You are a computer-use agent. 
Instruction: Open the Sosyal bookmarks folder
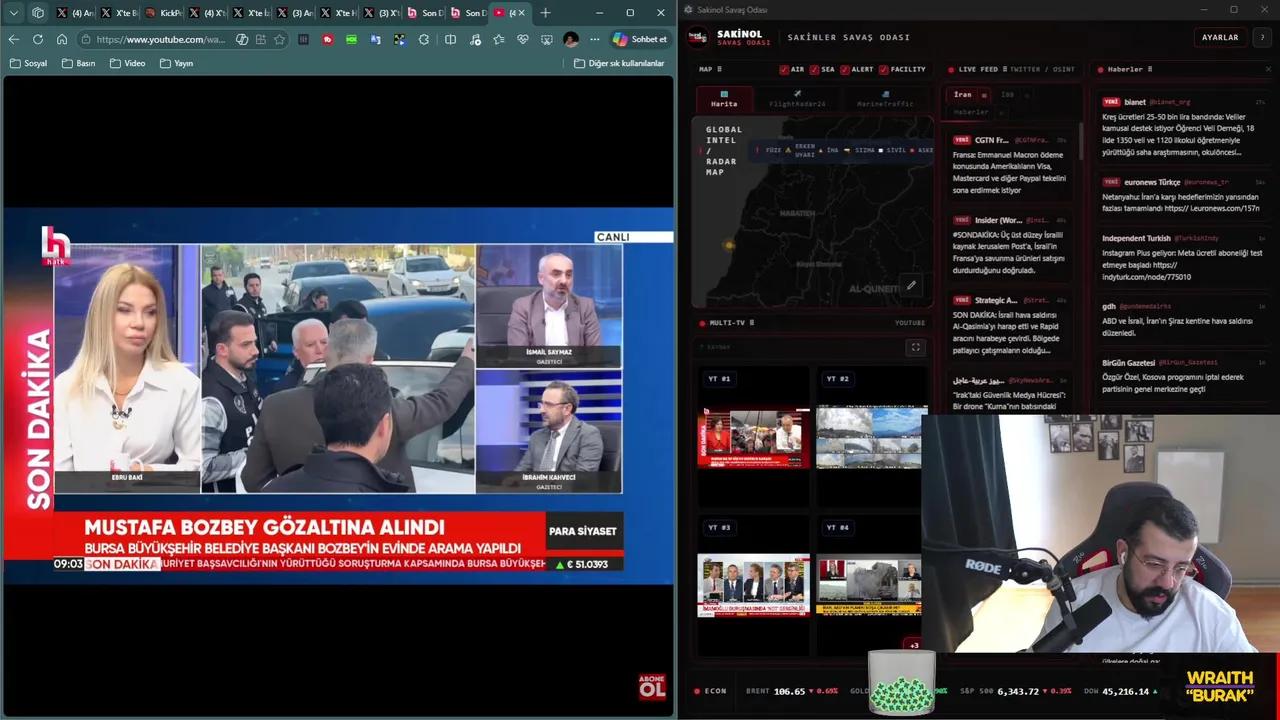click(28, 63)
